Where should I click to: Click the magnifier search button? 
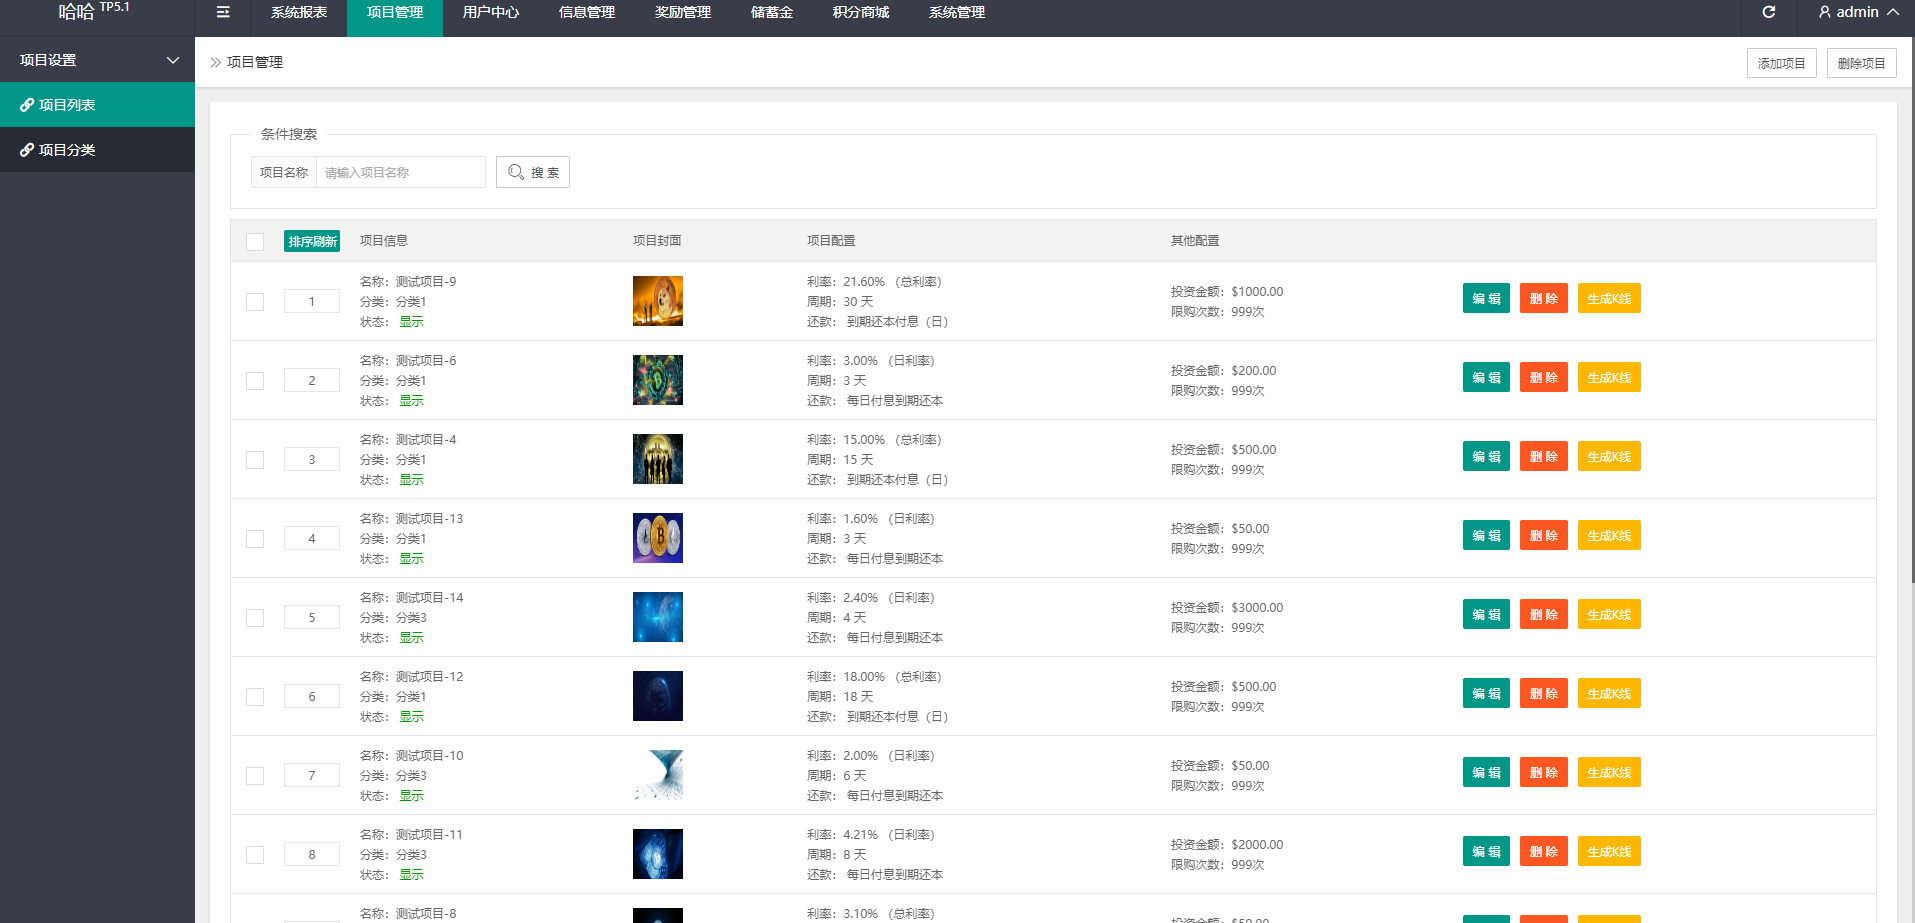click(x=532, y=172)
